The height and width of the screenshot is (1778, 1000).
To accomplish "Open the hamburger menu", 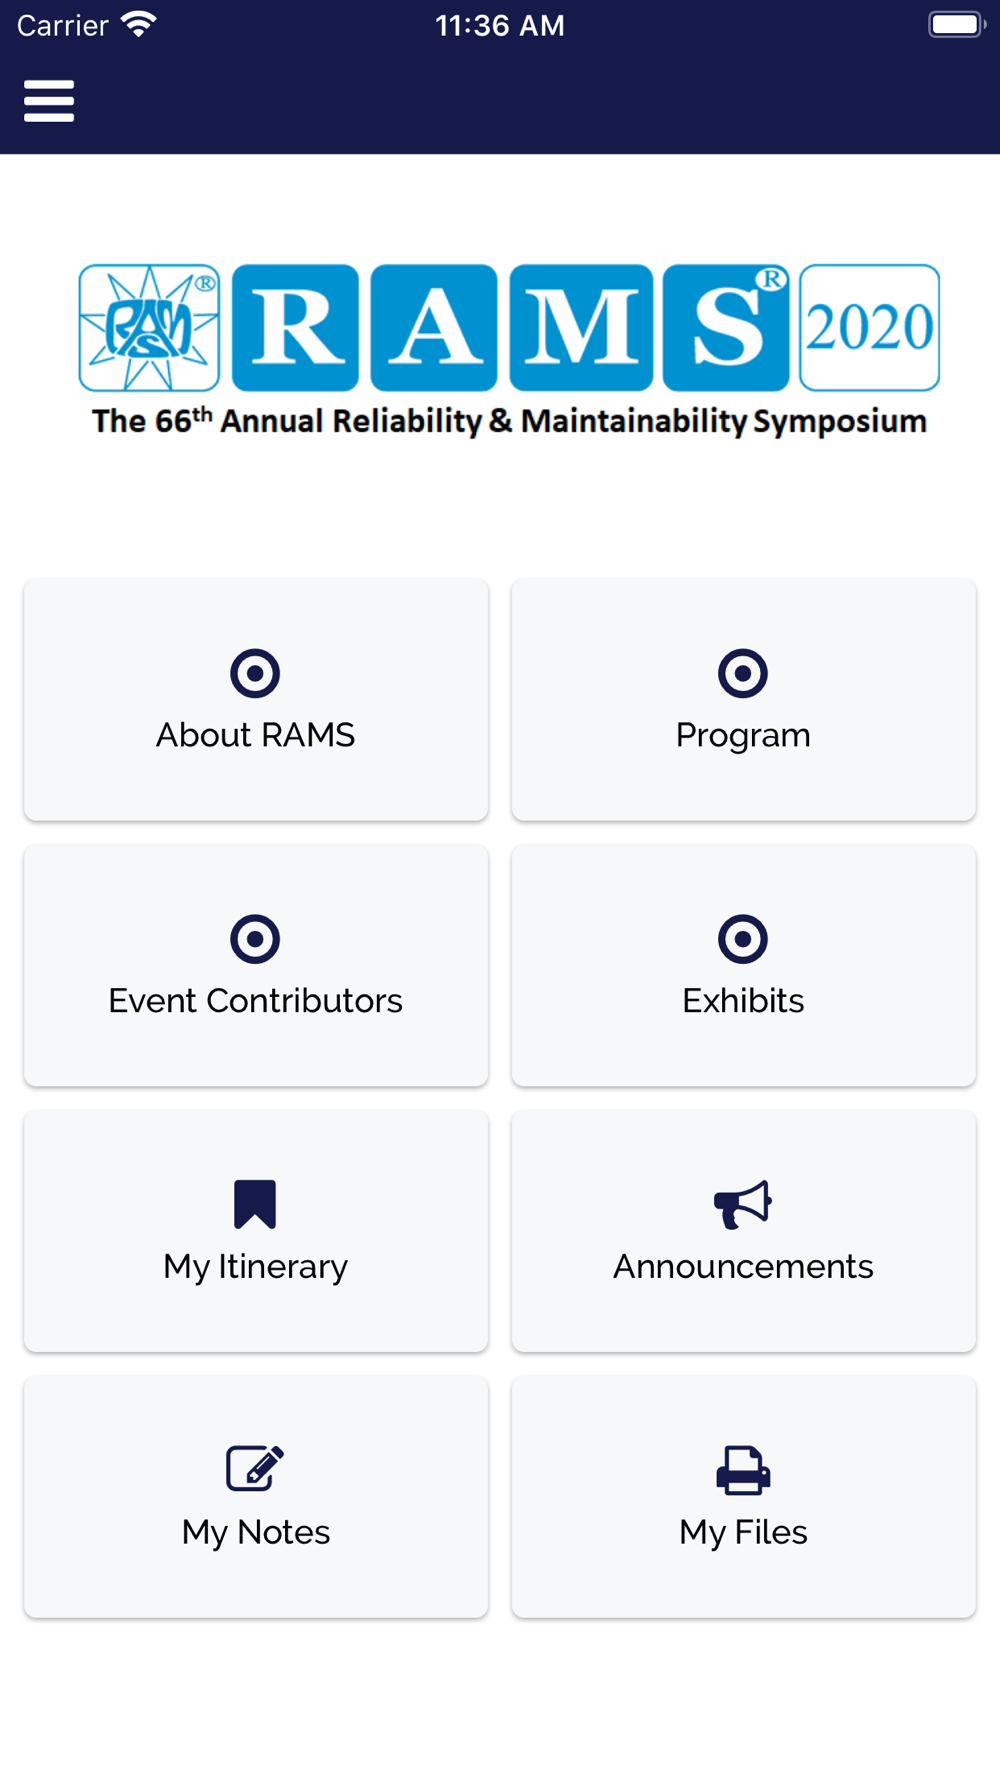I will 49,101.
